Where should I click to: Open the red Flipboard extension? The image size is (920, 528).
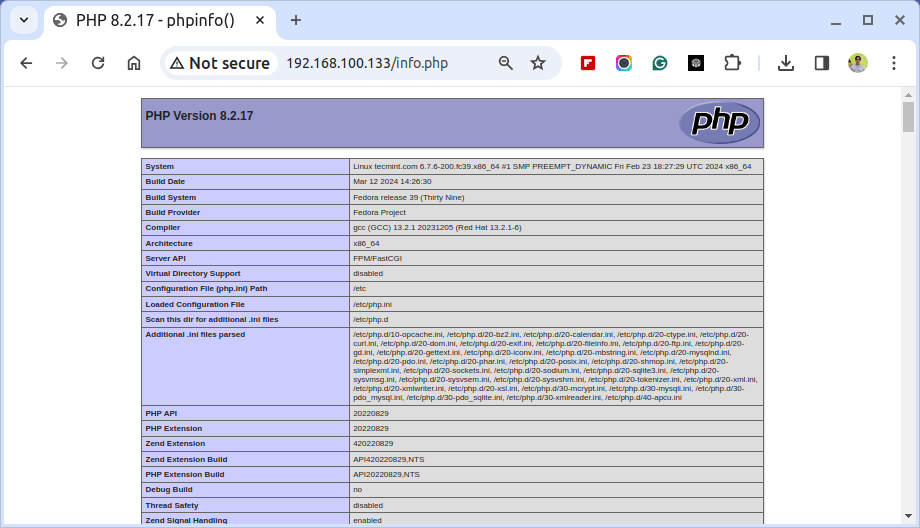pyautogui.click(x=587, y=63)
